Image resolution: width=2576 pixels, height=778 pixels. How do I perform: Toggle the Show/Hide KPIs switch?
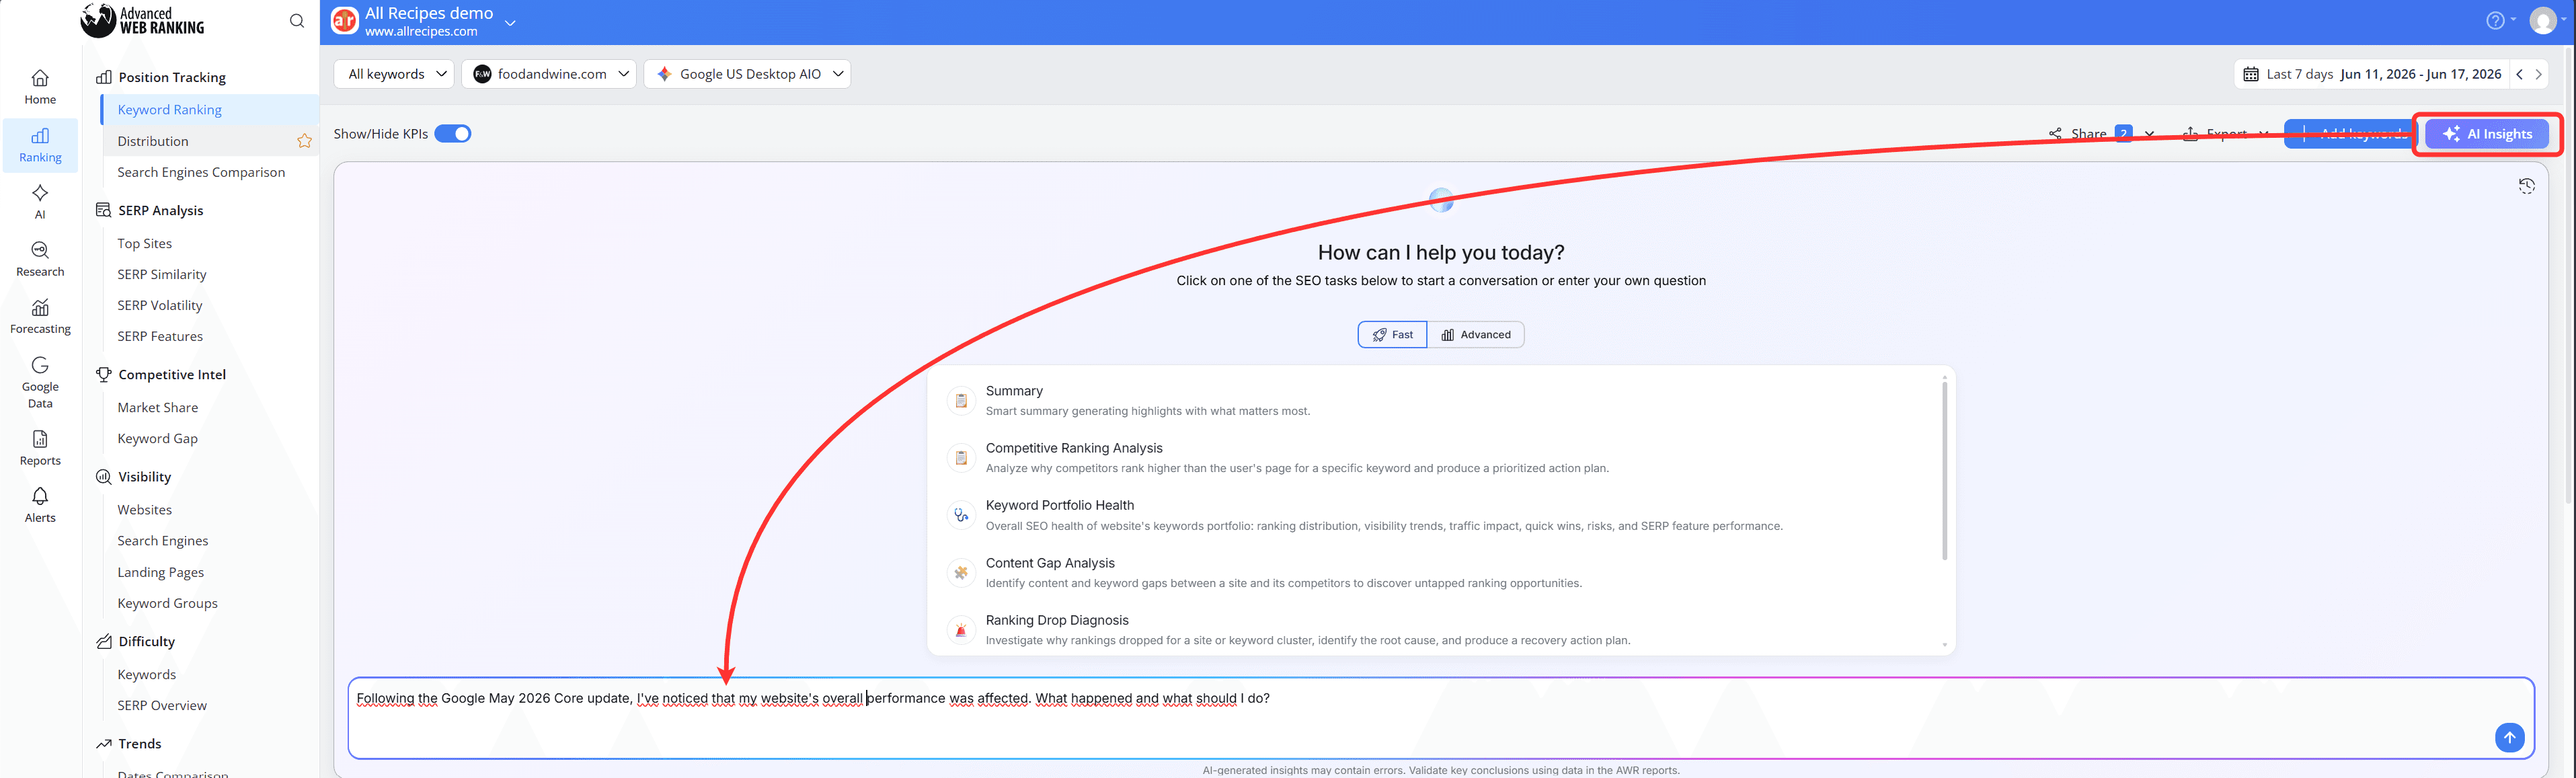coord(453,134)
